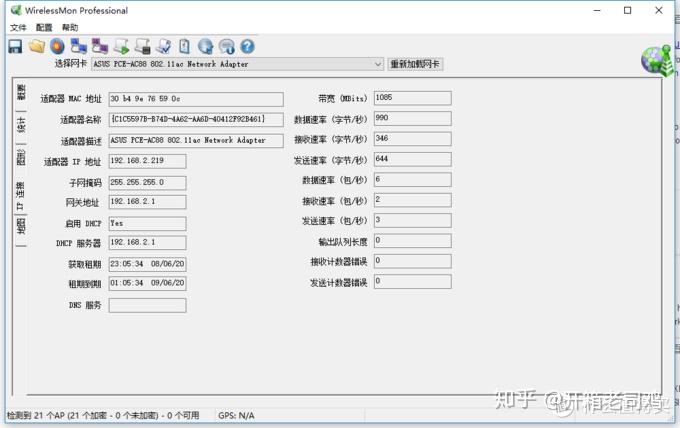Click the 启用 DHCP field showing Yes
Screen dimensions: 680x428
147,223
